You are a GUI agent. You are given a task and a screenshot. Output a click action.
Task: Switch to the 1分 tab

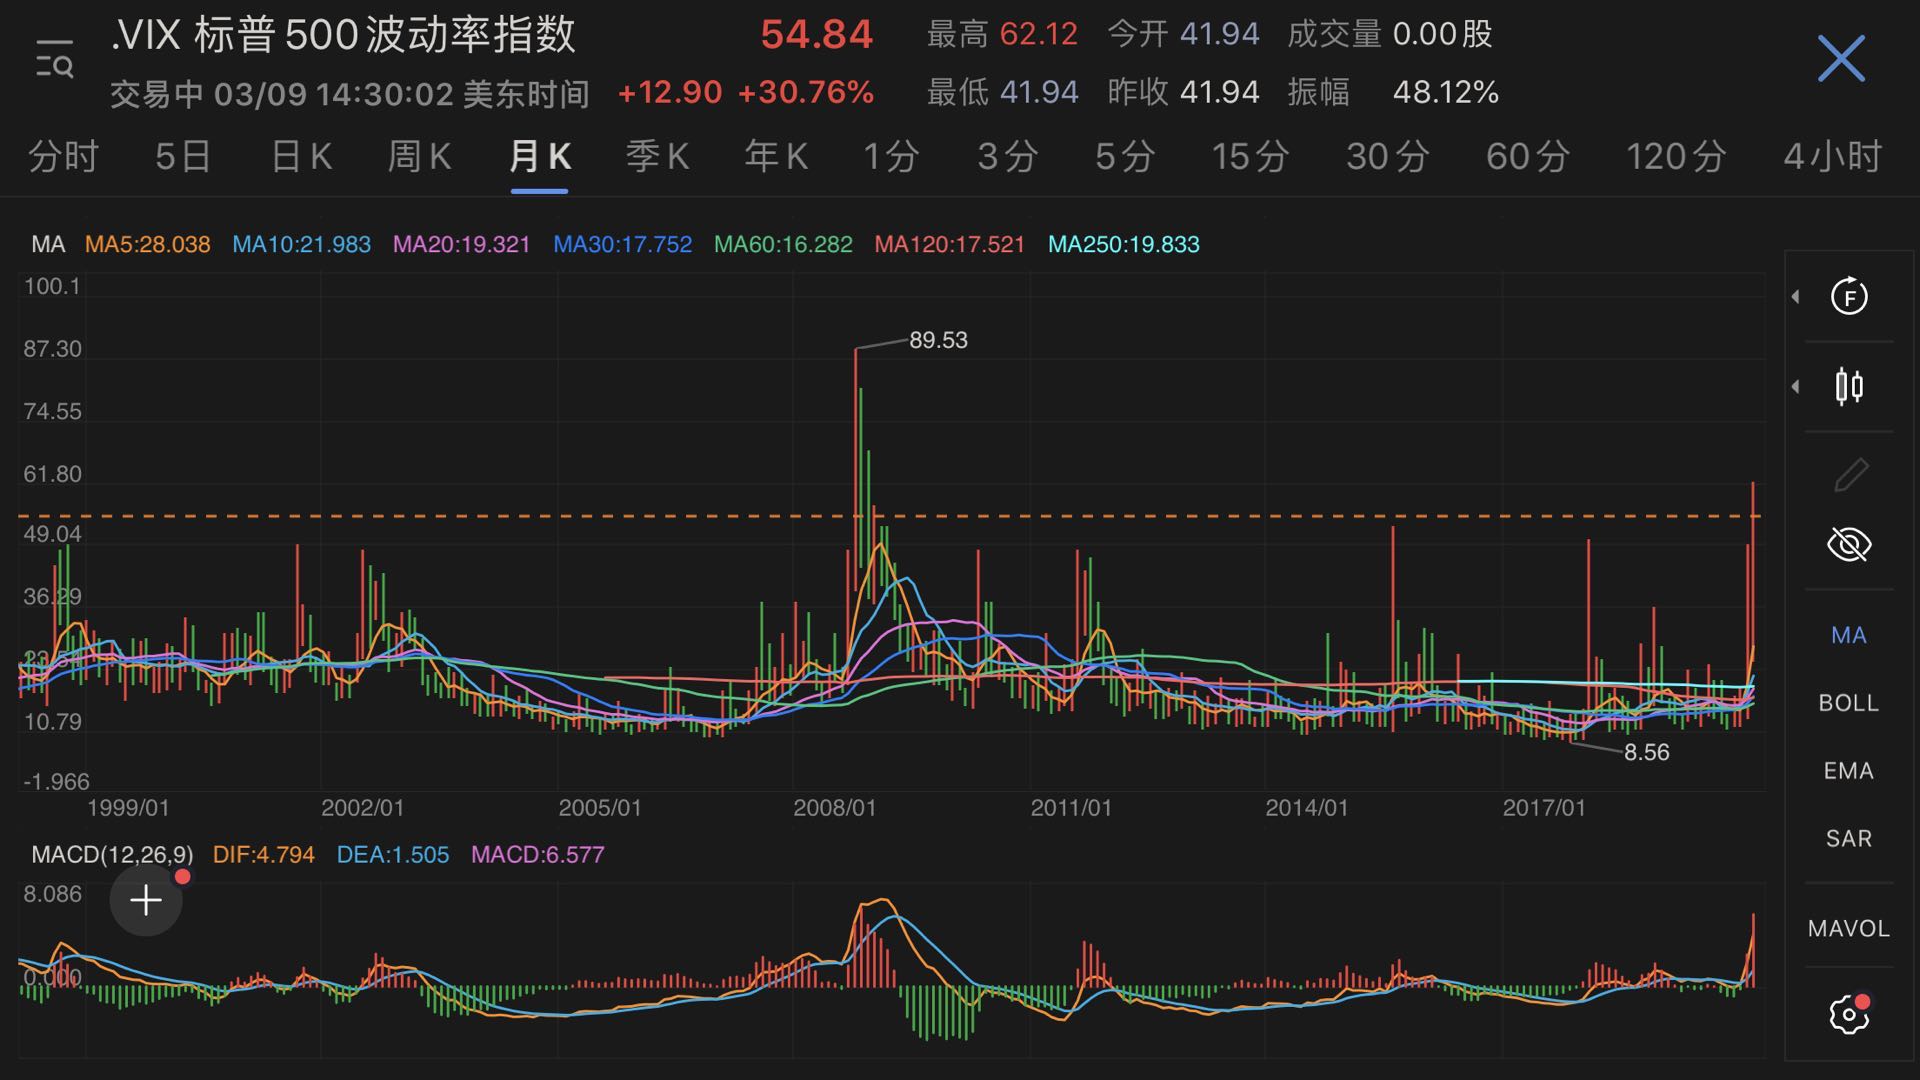point(891,157)
